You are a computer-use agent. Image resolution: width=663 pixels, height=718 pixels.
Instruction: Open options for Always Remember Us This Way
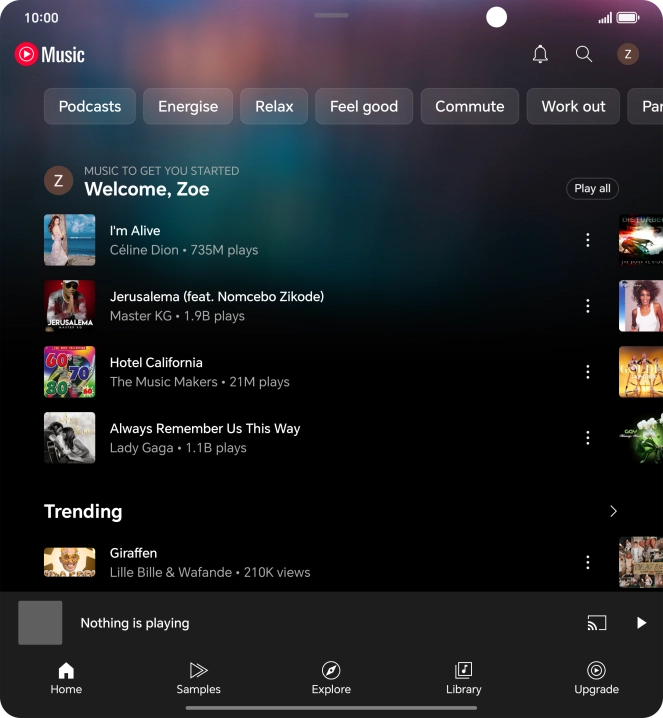588,438
